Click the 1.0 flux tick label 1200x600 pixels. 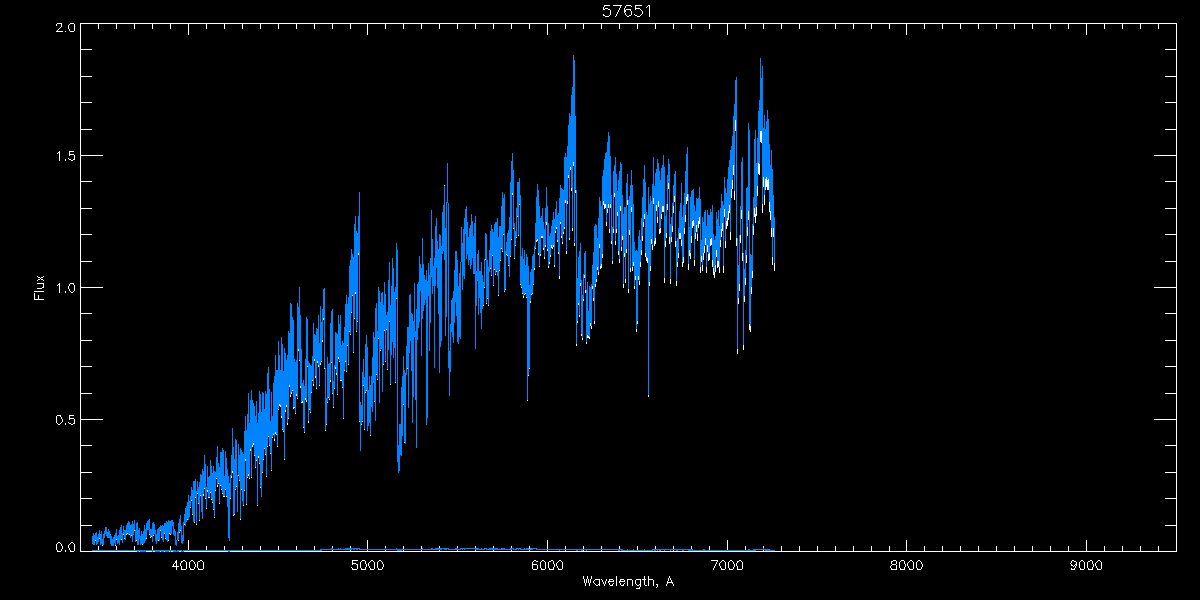(66, 288)
